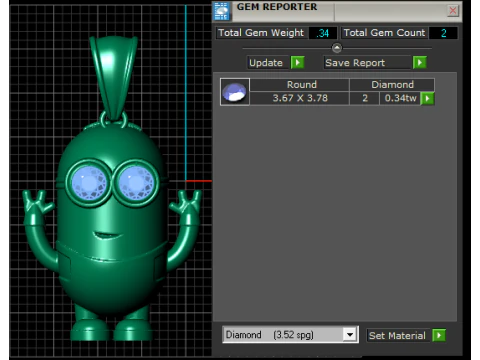Image resolution: width=480 pixels, height=360 pixels.
Task: Select the Total Gem Count value 2
Action: [x=443, y=33]
